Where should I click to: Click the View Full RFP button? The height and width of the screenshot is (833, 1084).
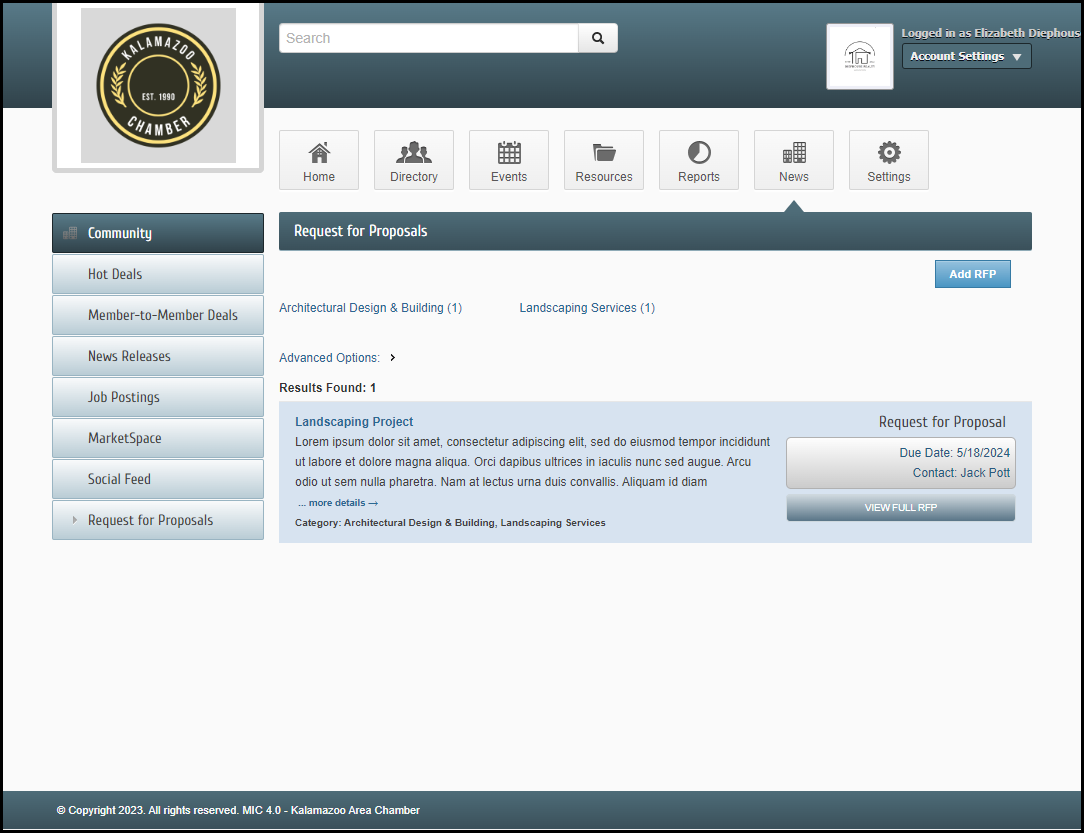click(900, 508)
